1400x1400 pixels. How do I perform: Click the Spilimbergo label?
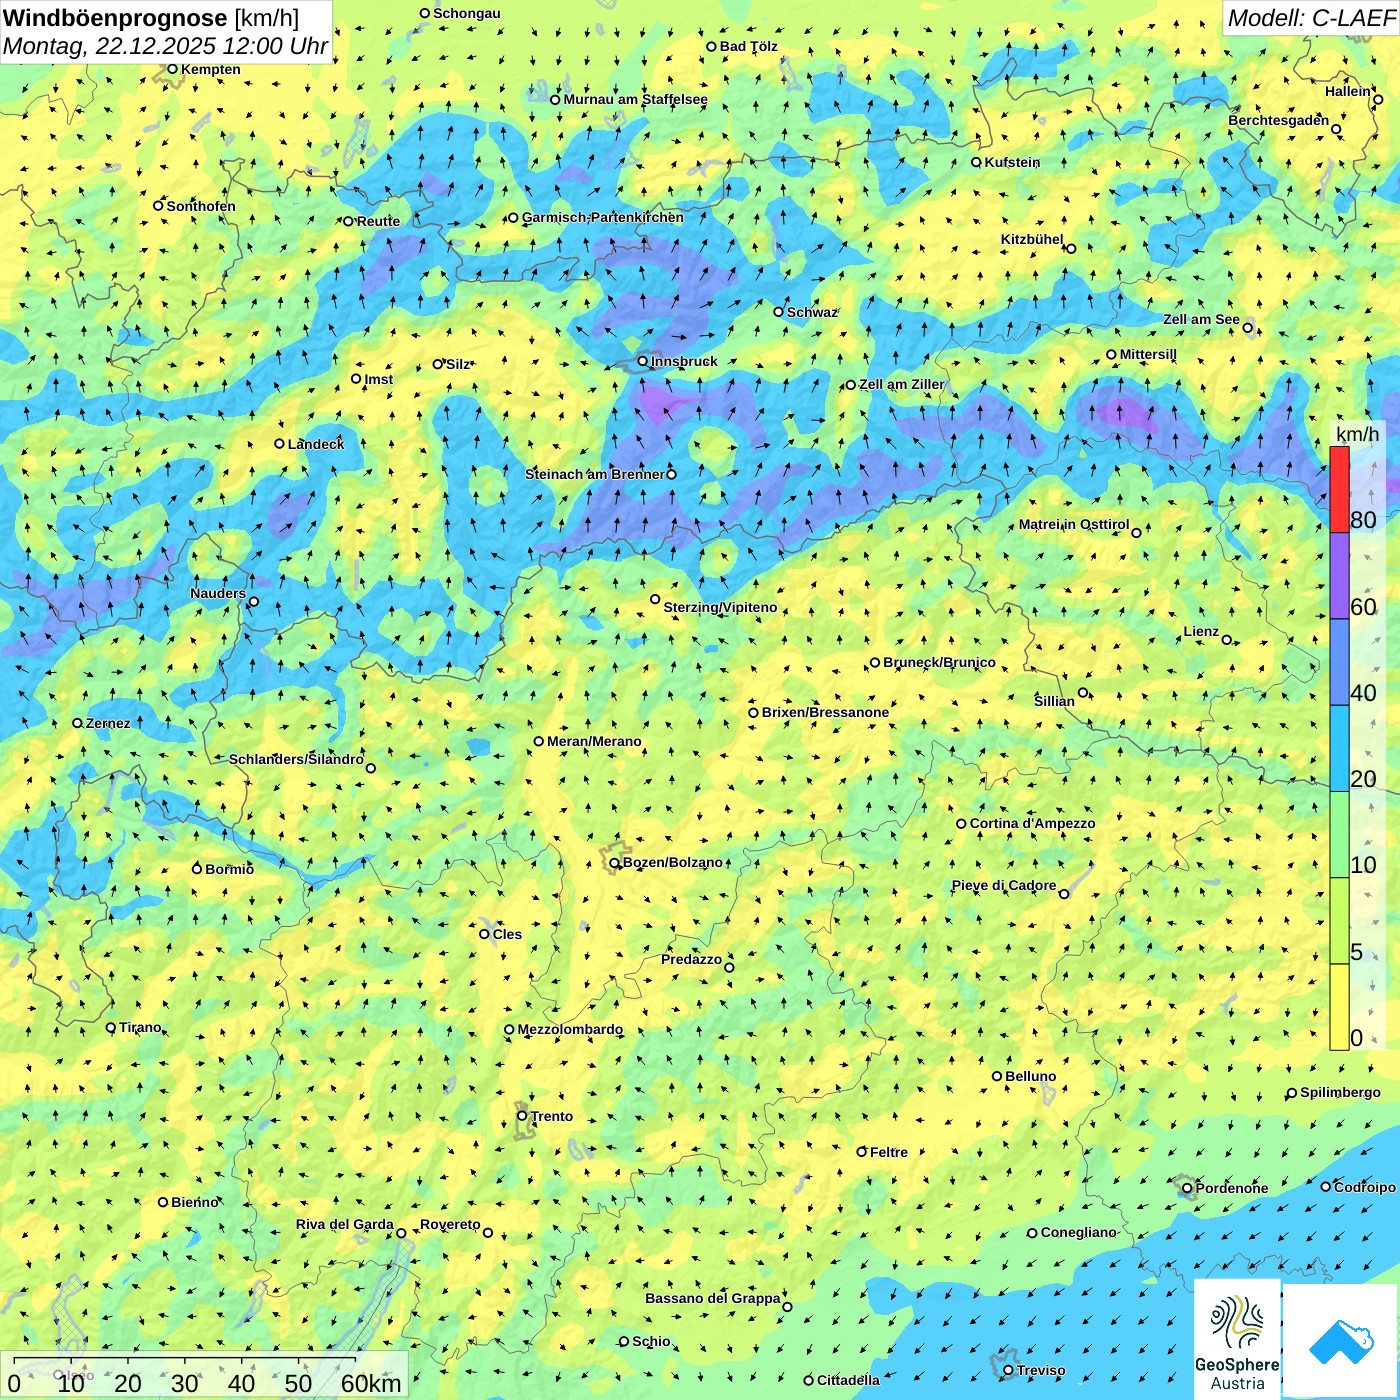[x=1340, y=1092]
